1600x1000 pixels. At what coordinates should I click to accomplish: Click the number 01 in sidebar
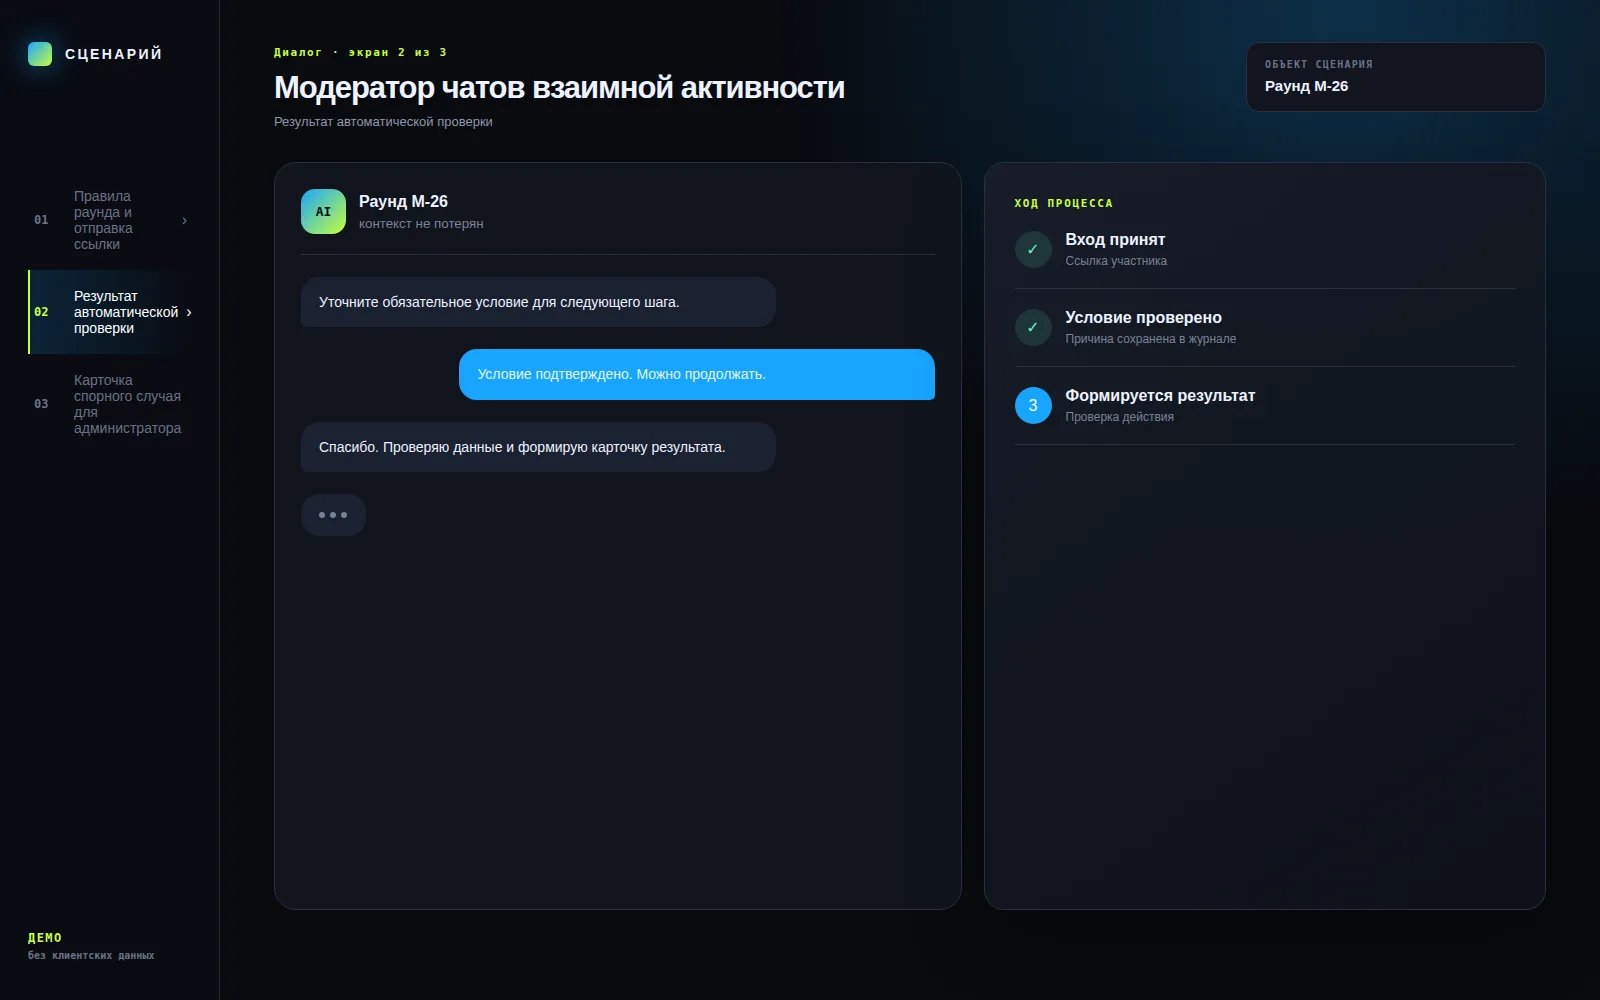41,220
